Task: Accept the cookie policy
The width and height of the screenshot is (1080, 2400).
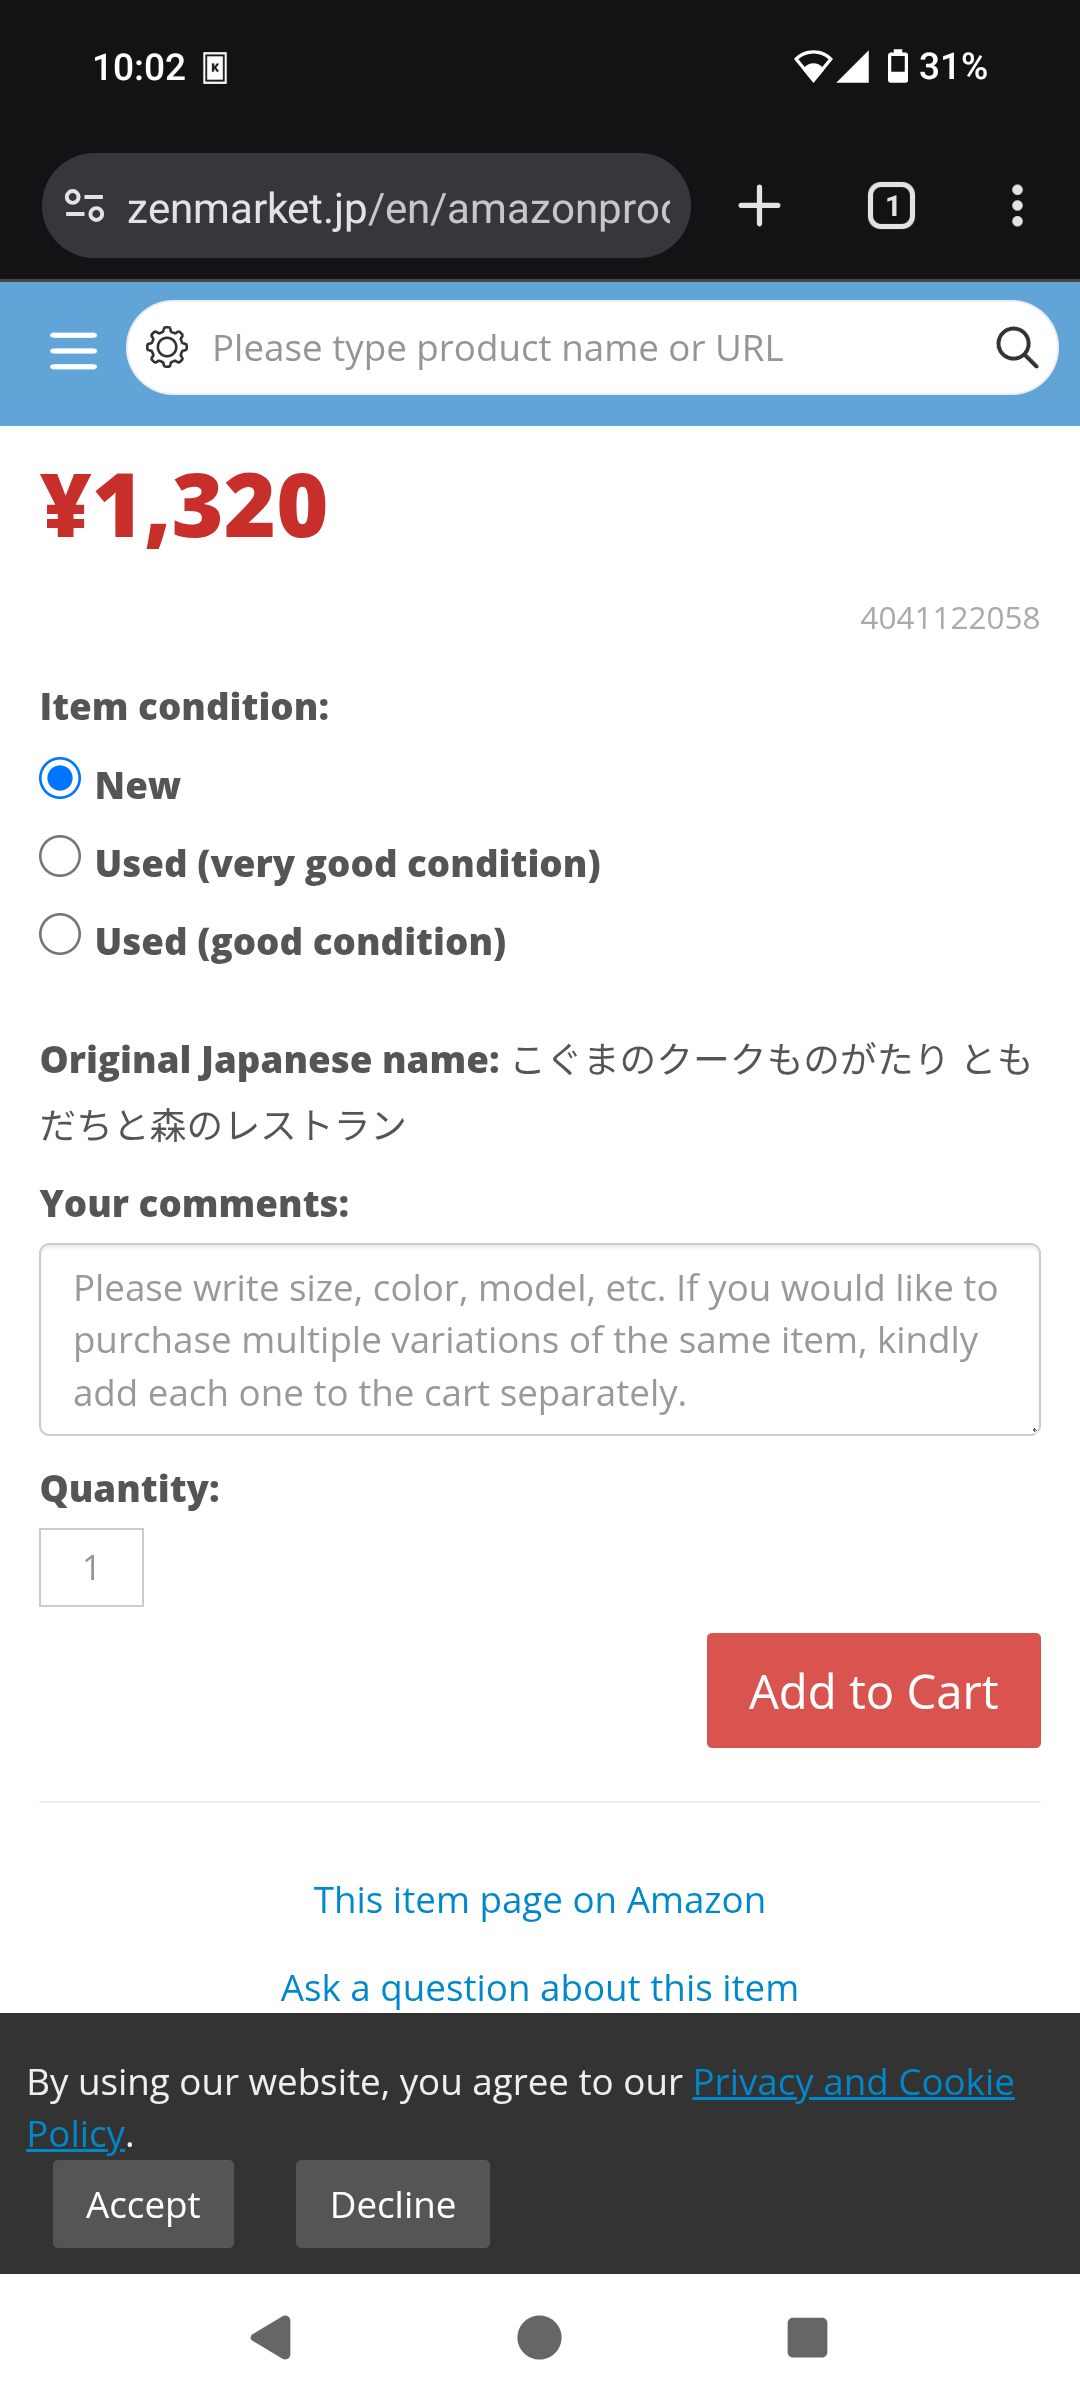Action: click(x=143, y=2204)
